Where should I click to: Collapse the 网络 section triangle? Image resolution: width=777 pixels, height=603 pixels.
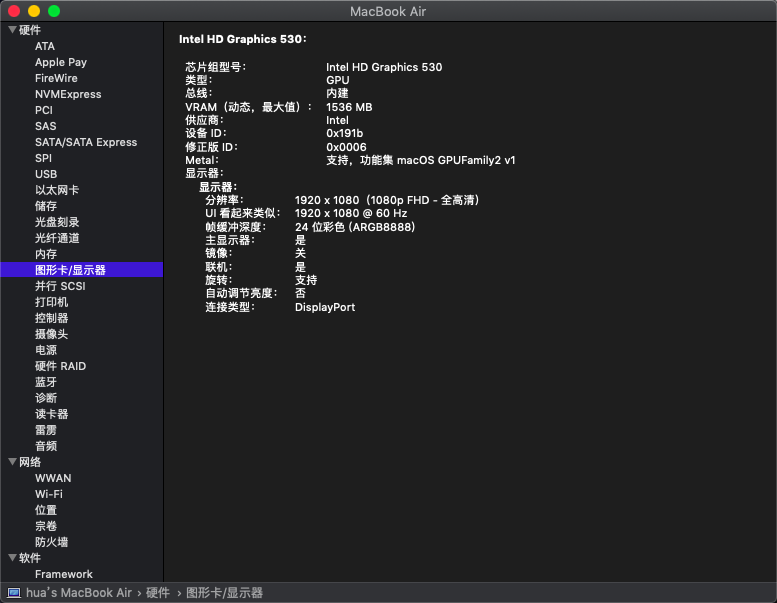coord(12,462)
